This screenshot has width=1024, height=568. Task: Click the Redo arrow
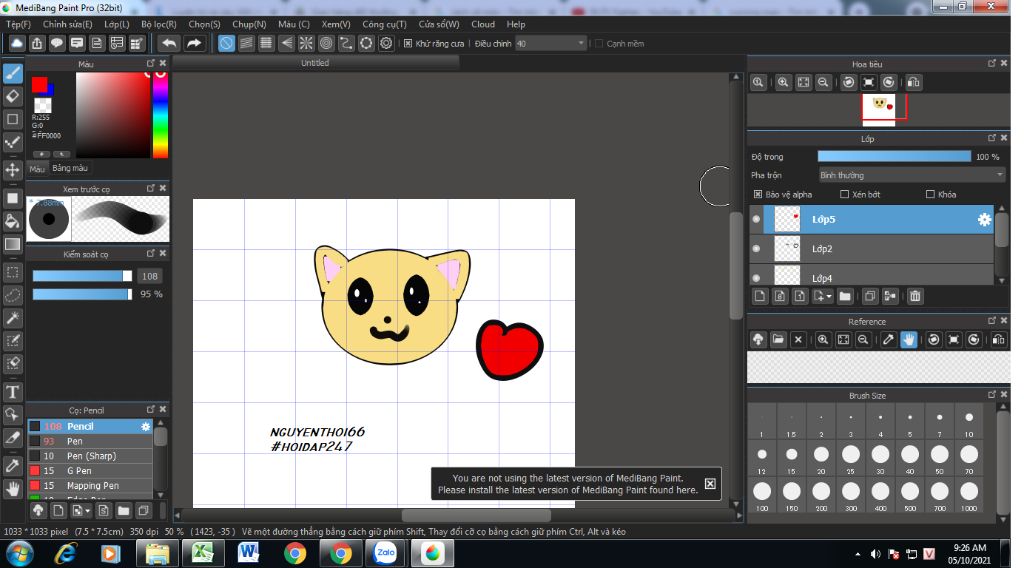[194, 44]
